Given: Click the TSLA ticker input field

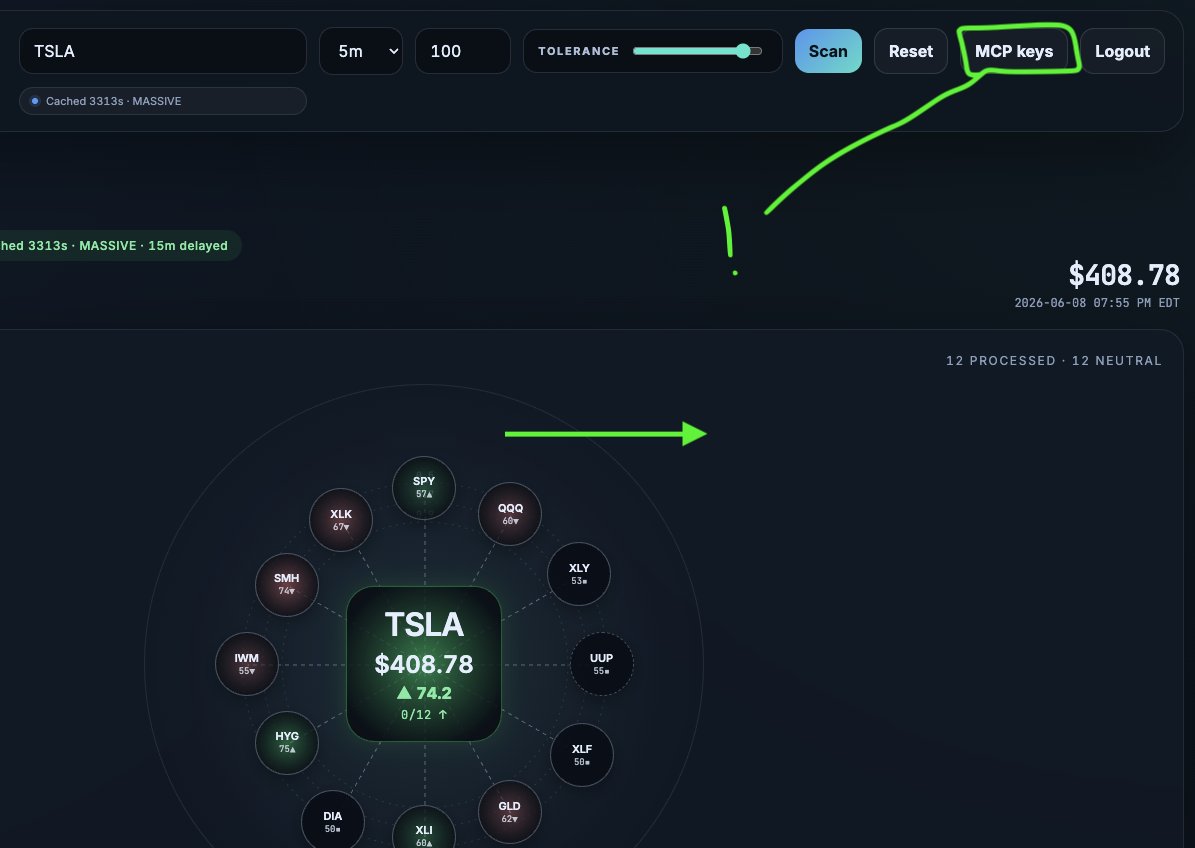Looking at the screenshot, I should 162,51.
